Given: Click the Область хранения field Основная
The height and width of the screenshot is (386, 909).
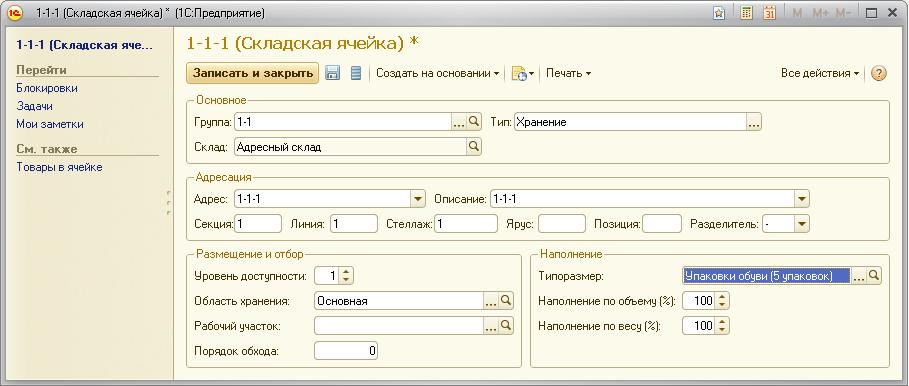Looking at the screenshot, I should (399, 300).
